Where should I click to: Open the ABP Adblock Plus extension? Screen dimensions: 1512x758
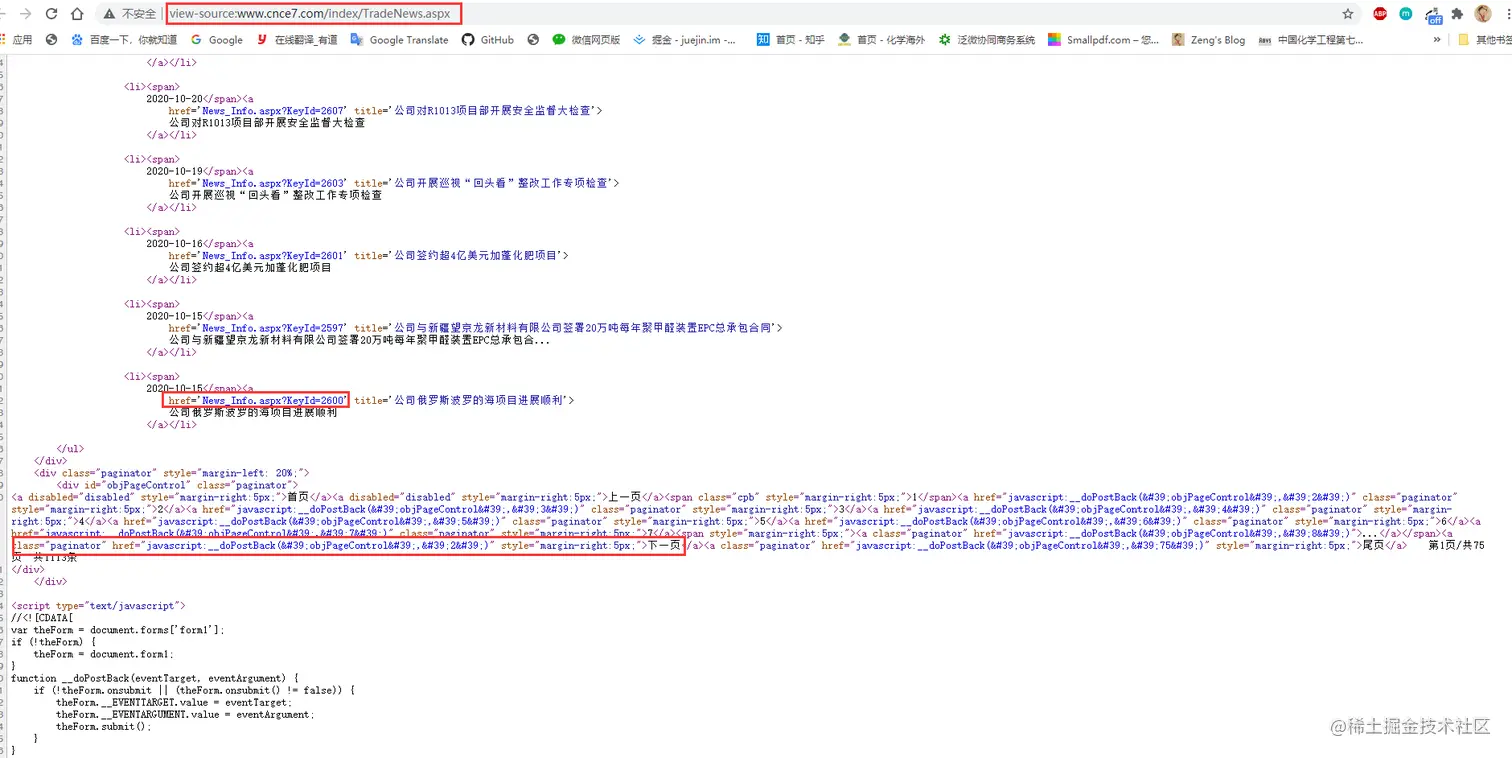pyautogui.click(x=1380, y=14)
